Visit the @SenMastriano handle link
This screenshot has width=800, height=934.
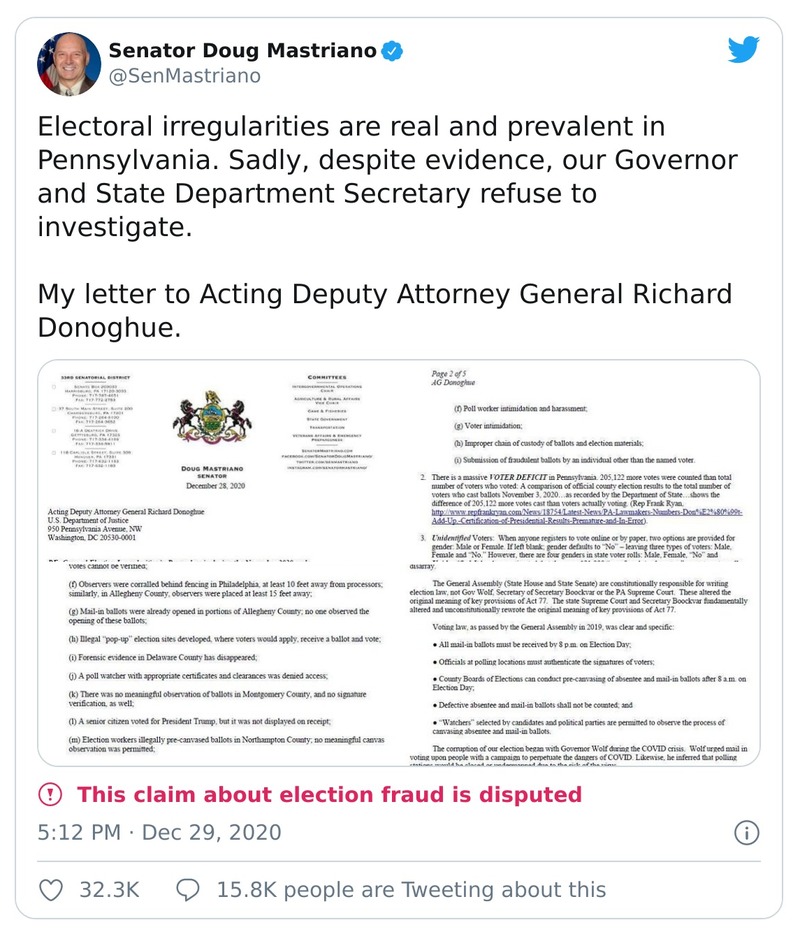tap(184, 76)
